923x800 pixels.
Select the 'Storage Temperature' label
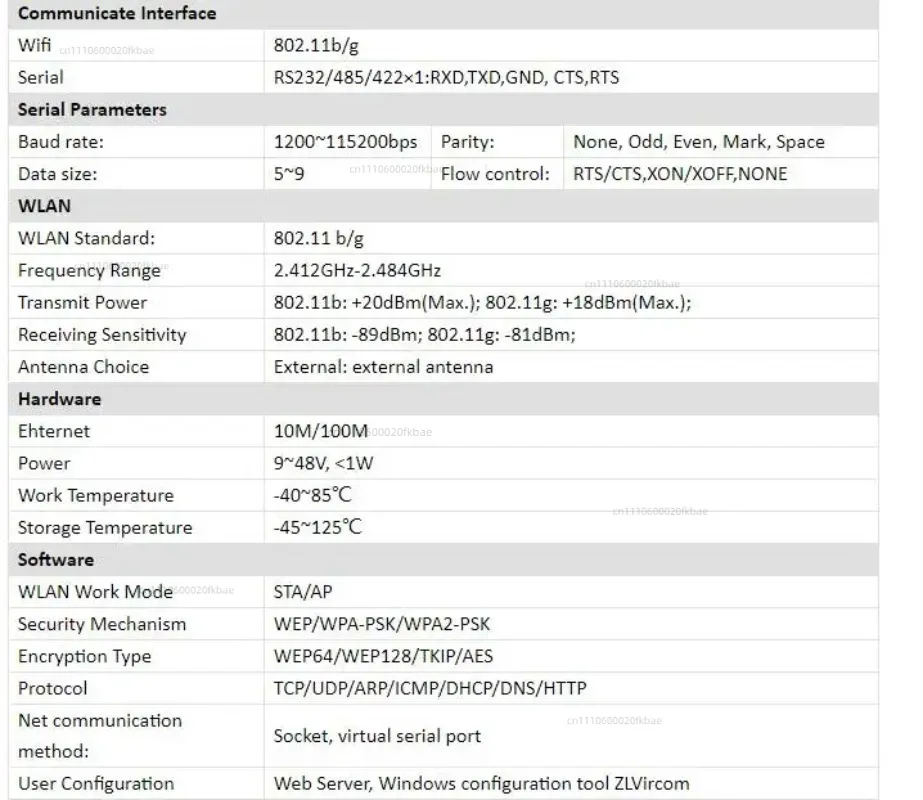tap(105, 528)
